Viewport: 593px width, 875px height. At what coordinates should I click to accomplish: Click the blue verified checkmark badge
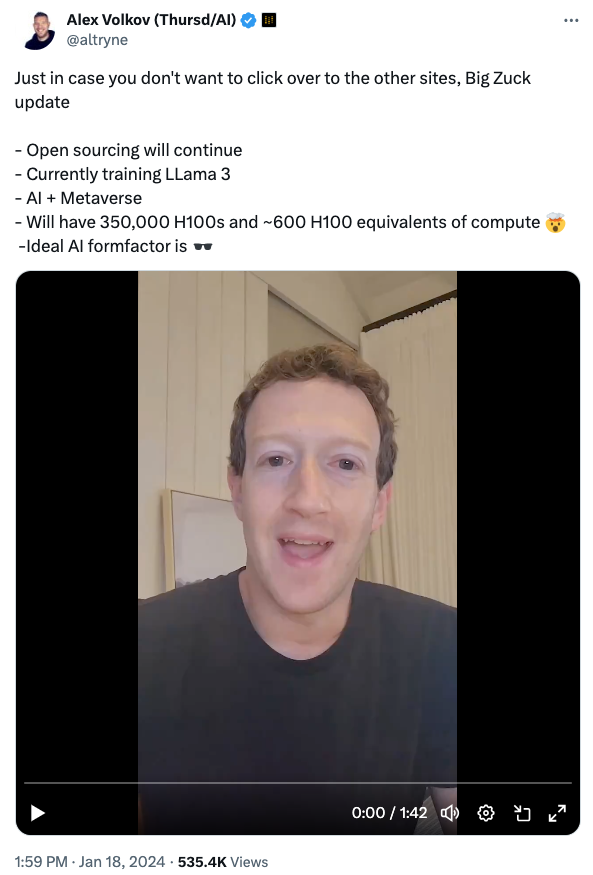tap(248, 20)
